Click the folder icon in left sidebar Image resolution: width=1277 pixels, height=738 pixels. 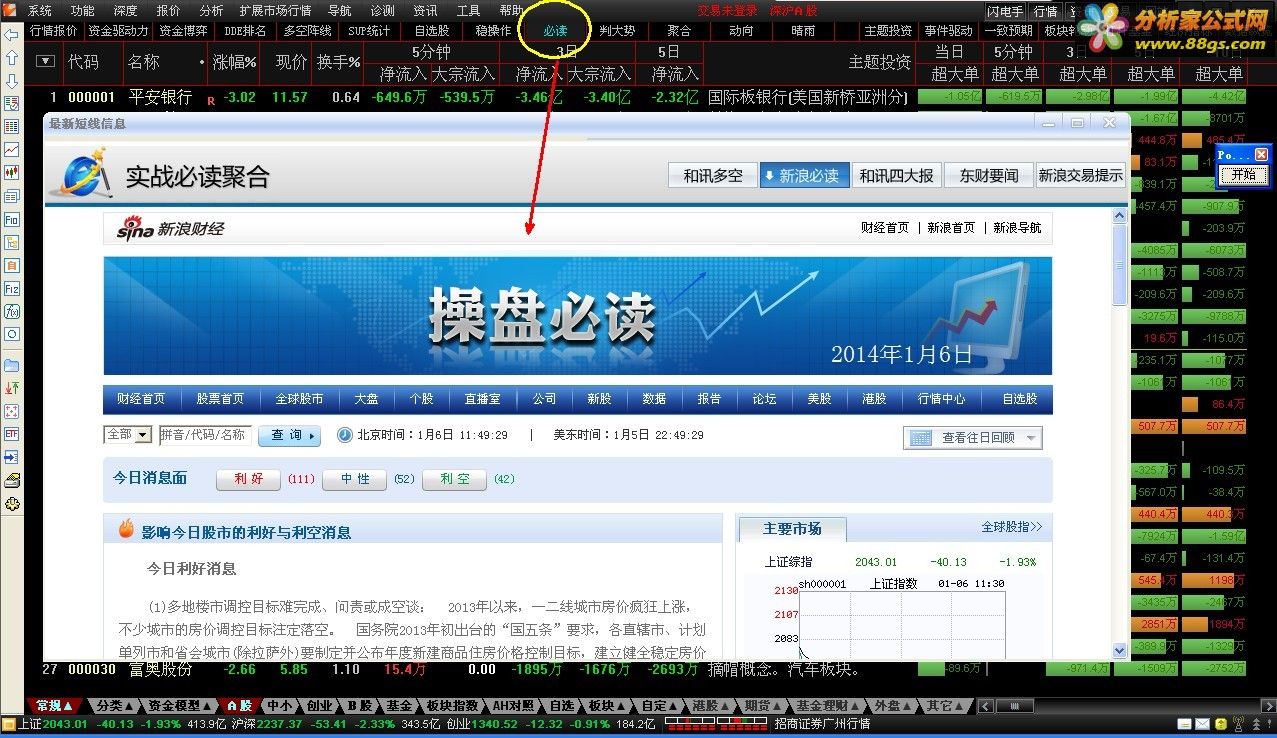(x=12, y=365)
